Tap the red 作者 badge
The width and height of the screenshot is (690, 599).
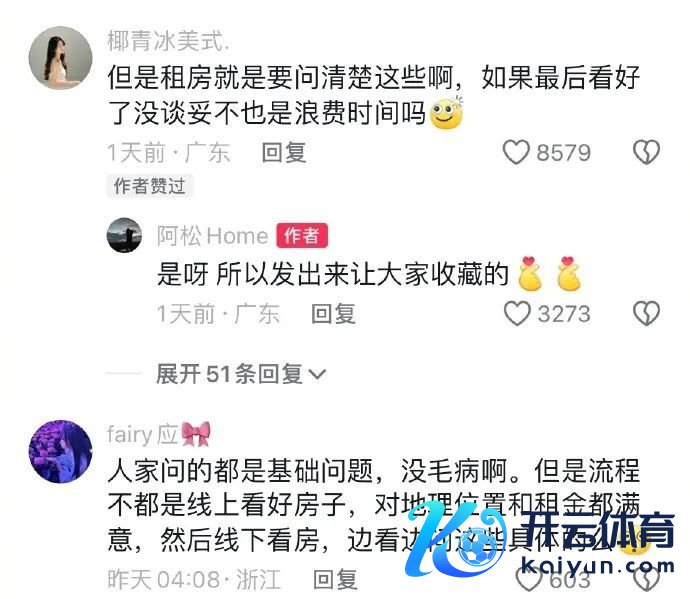click(302, 235)
